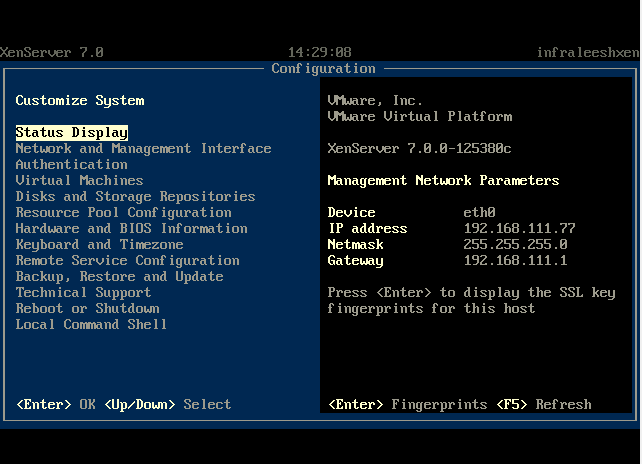This screenshot has height=464, width=642.
Task: Open the Authentication menu entry
Action: pos(72,165)
